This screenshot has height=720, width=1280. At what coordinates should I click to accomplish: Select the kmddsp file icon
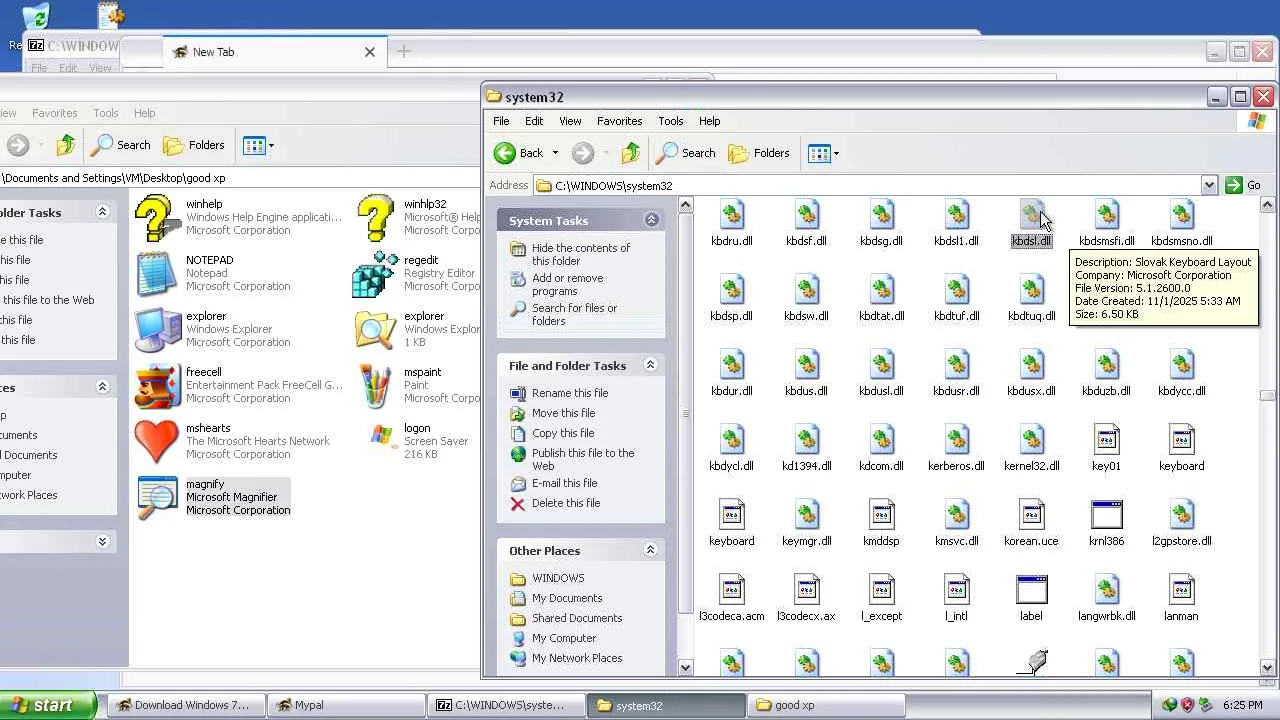point(881,514)
